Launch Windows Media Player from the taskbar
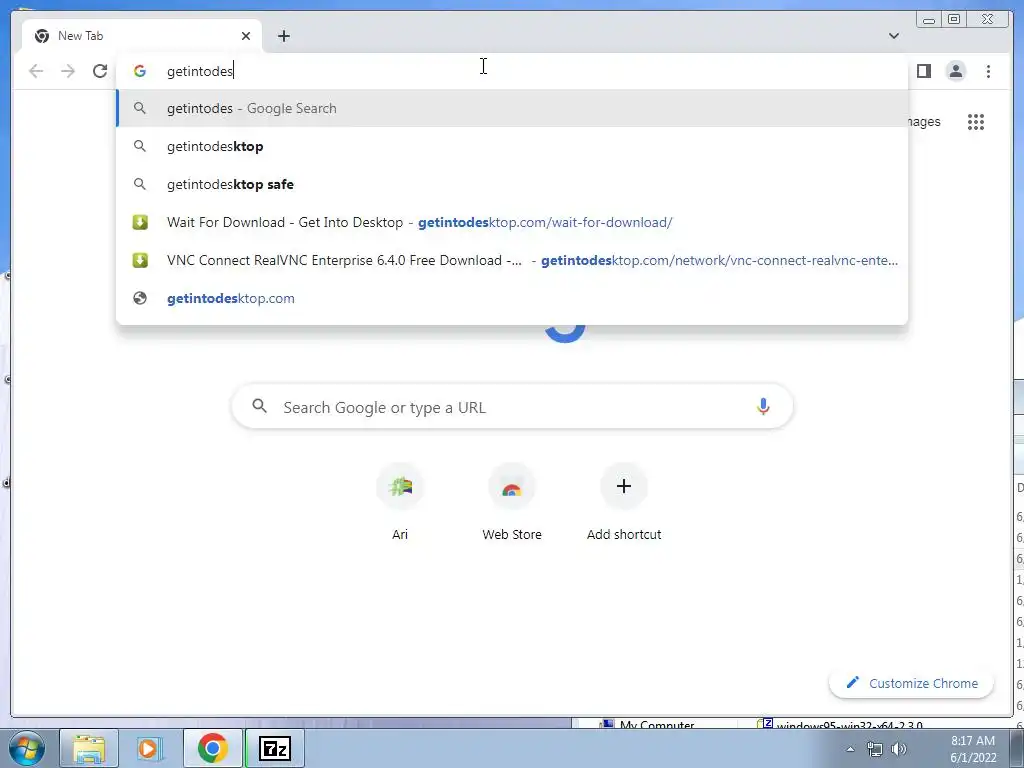1024x768 pixels. pyautogui.click(x=150, y=748)
